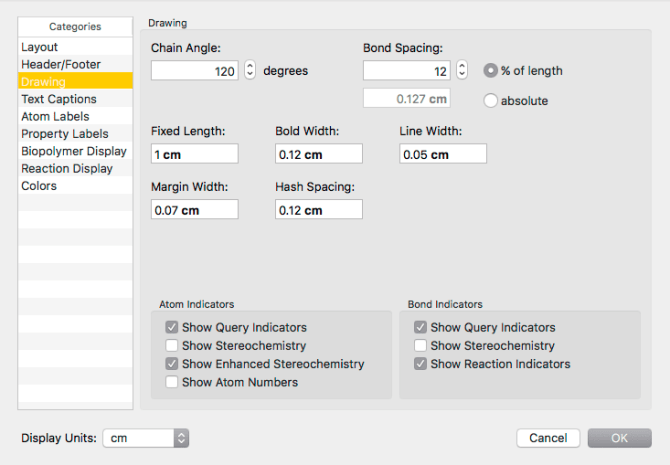This screenshot has width=670, height=465.
Task: Click the Line Width input field
Action: tap(442, 154)
